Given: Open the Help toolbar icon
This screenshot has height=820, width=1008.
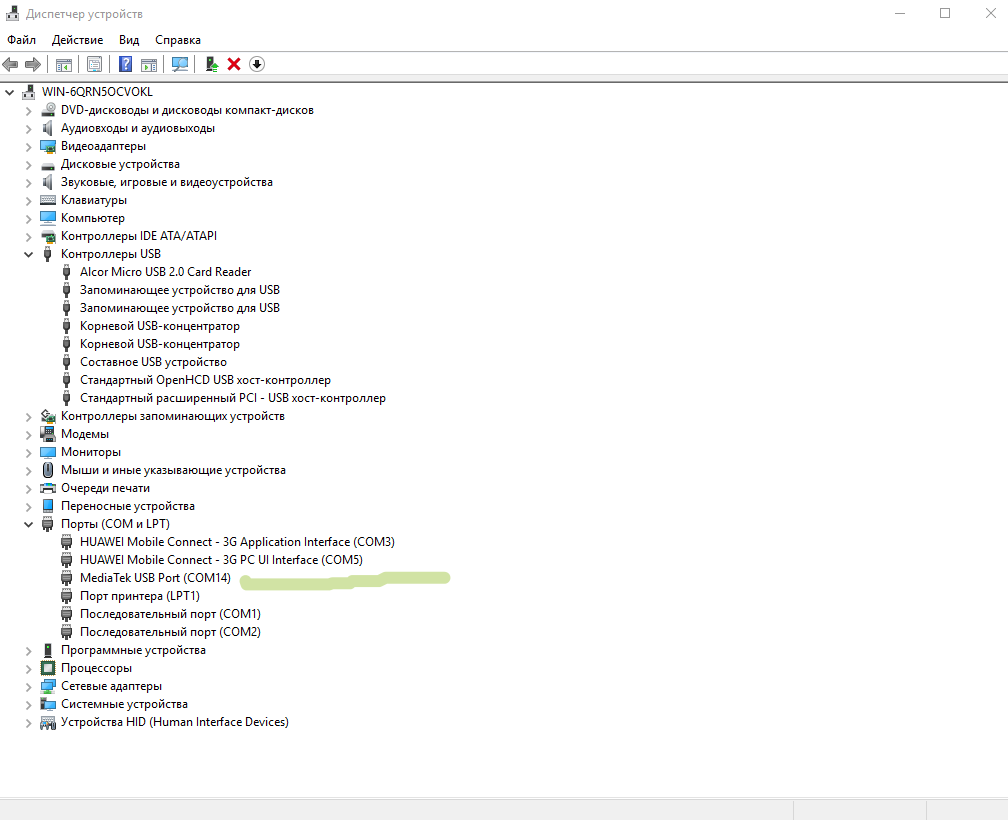Looking at the screenshot, I should point(125,64).
